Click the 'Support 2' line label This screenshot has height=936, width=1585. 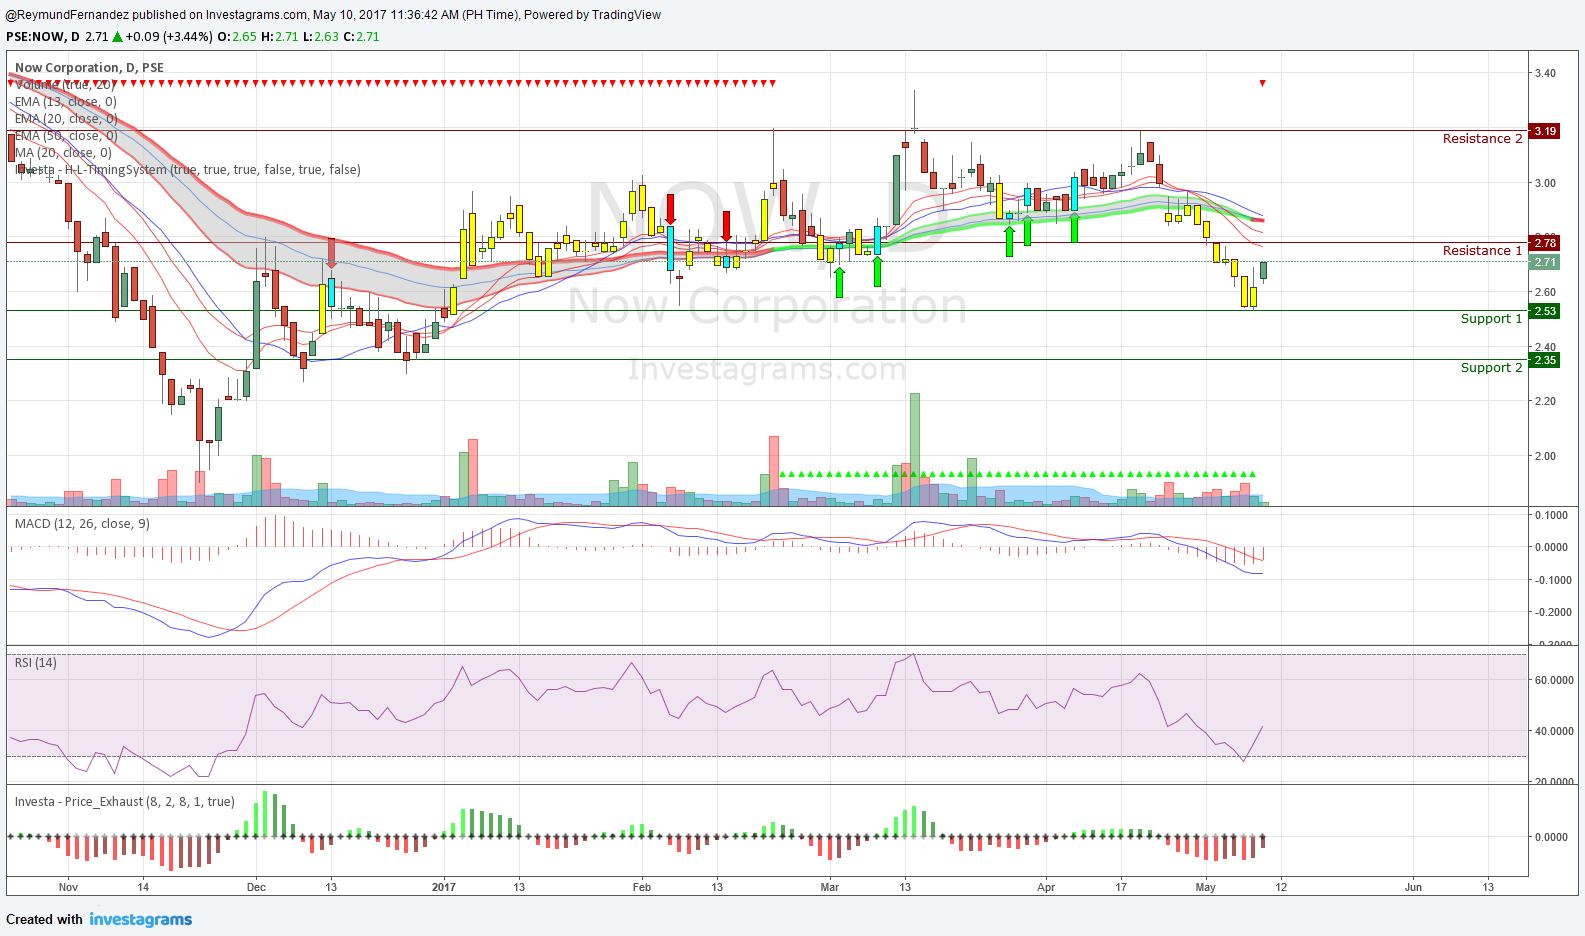click(x=1491, y=368)
